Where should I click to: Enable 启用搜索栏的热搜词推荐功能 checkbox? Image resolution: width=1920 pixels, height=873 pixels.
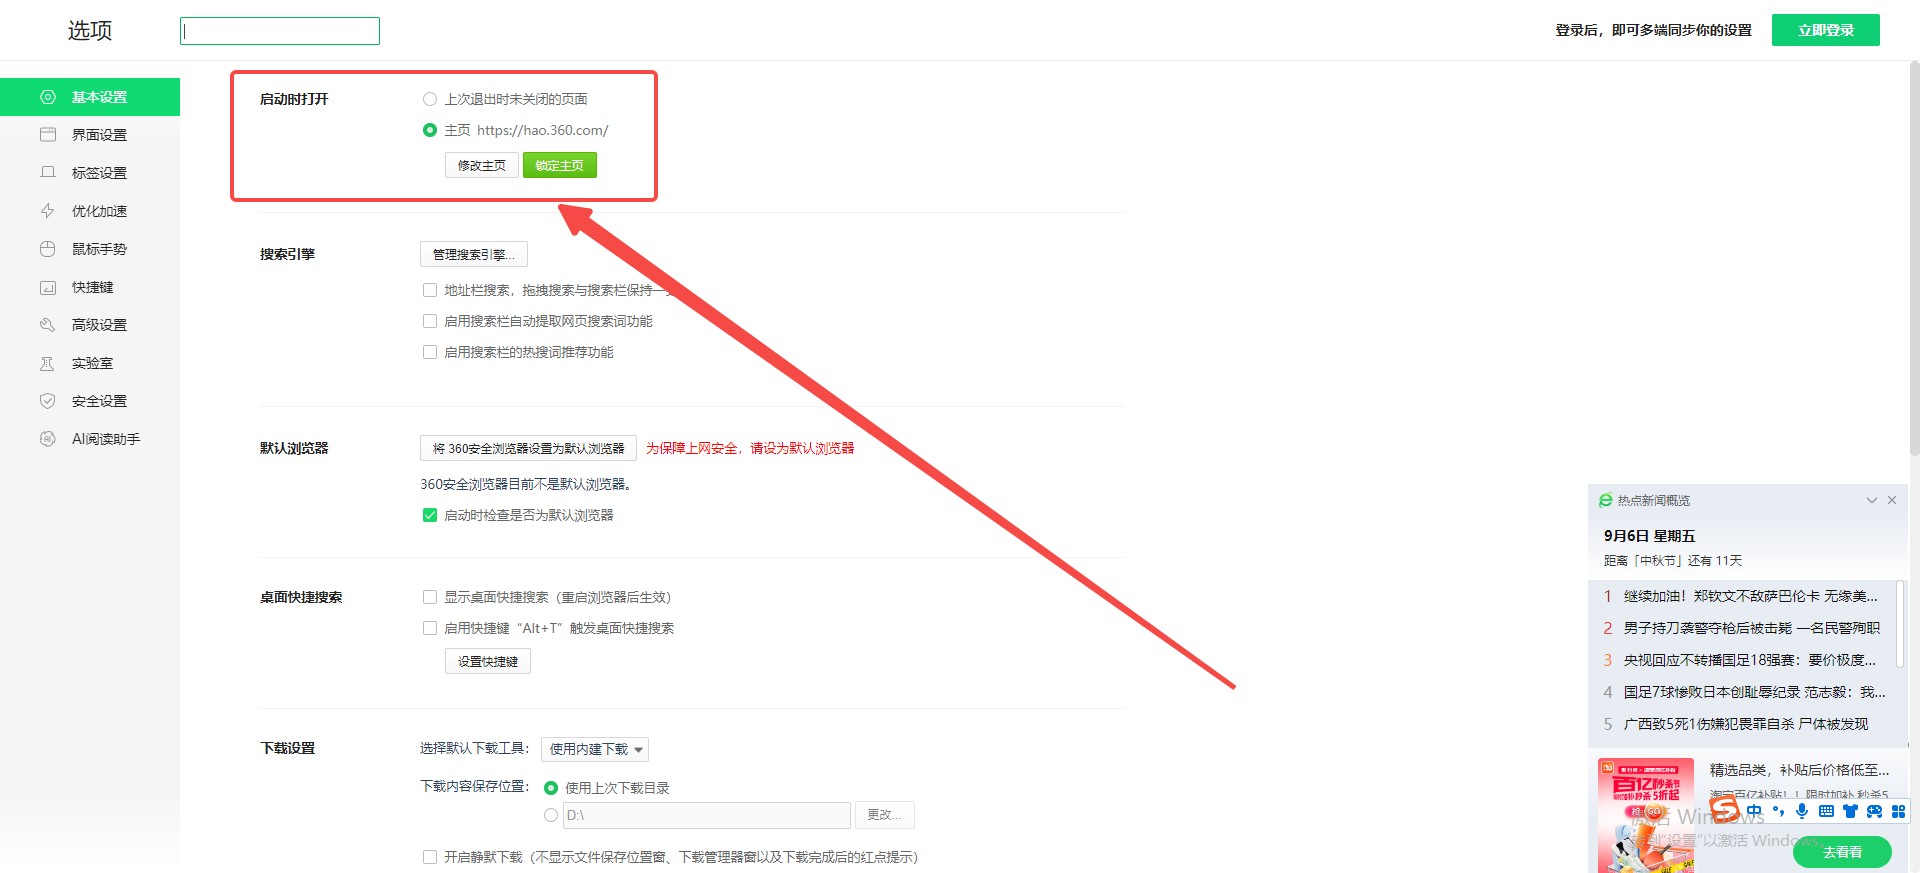pyautogui.click(x=430, y=352)
